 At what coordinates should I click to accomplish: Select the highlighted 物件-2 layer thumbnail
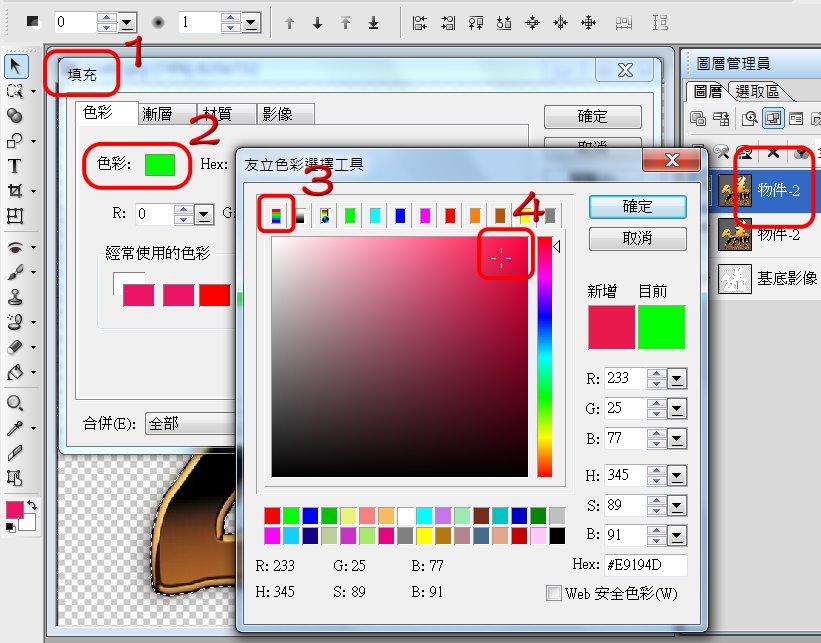click(x=734, y=190)
